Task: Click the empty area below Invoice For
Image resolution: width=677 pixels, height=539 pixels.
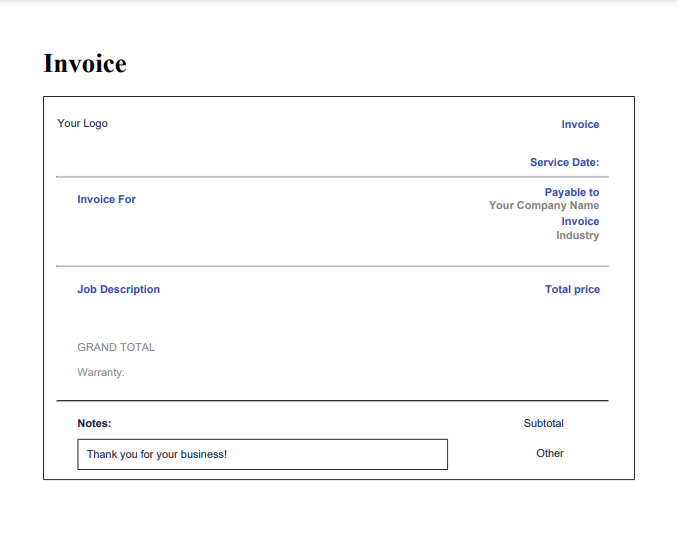Action: pyautogui.click(x=173, y=235)
